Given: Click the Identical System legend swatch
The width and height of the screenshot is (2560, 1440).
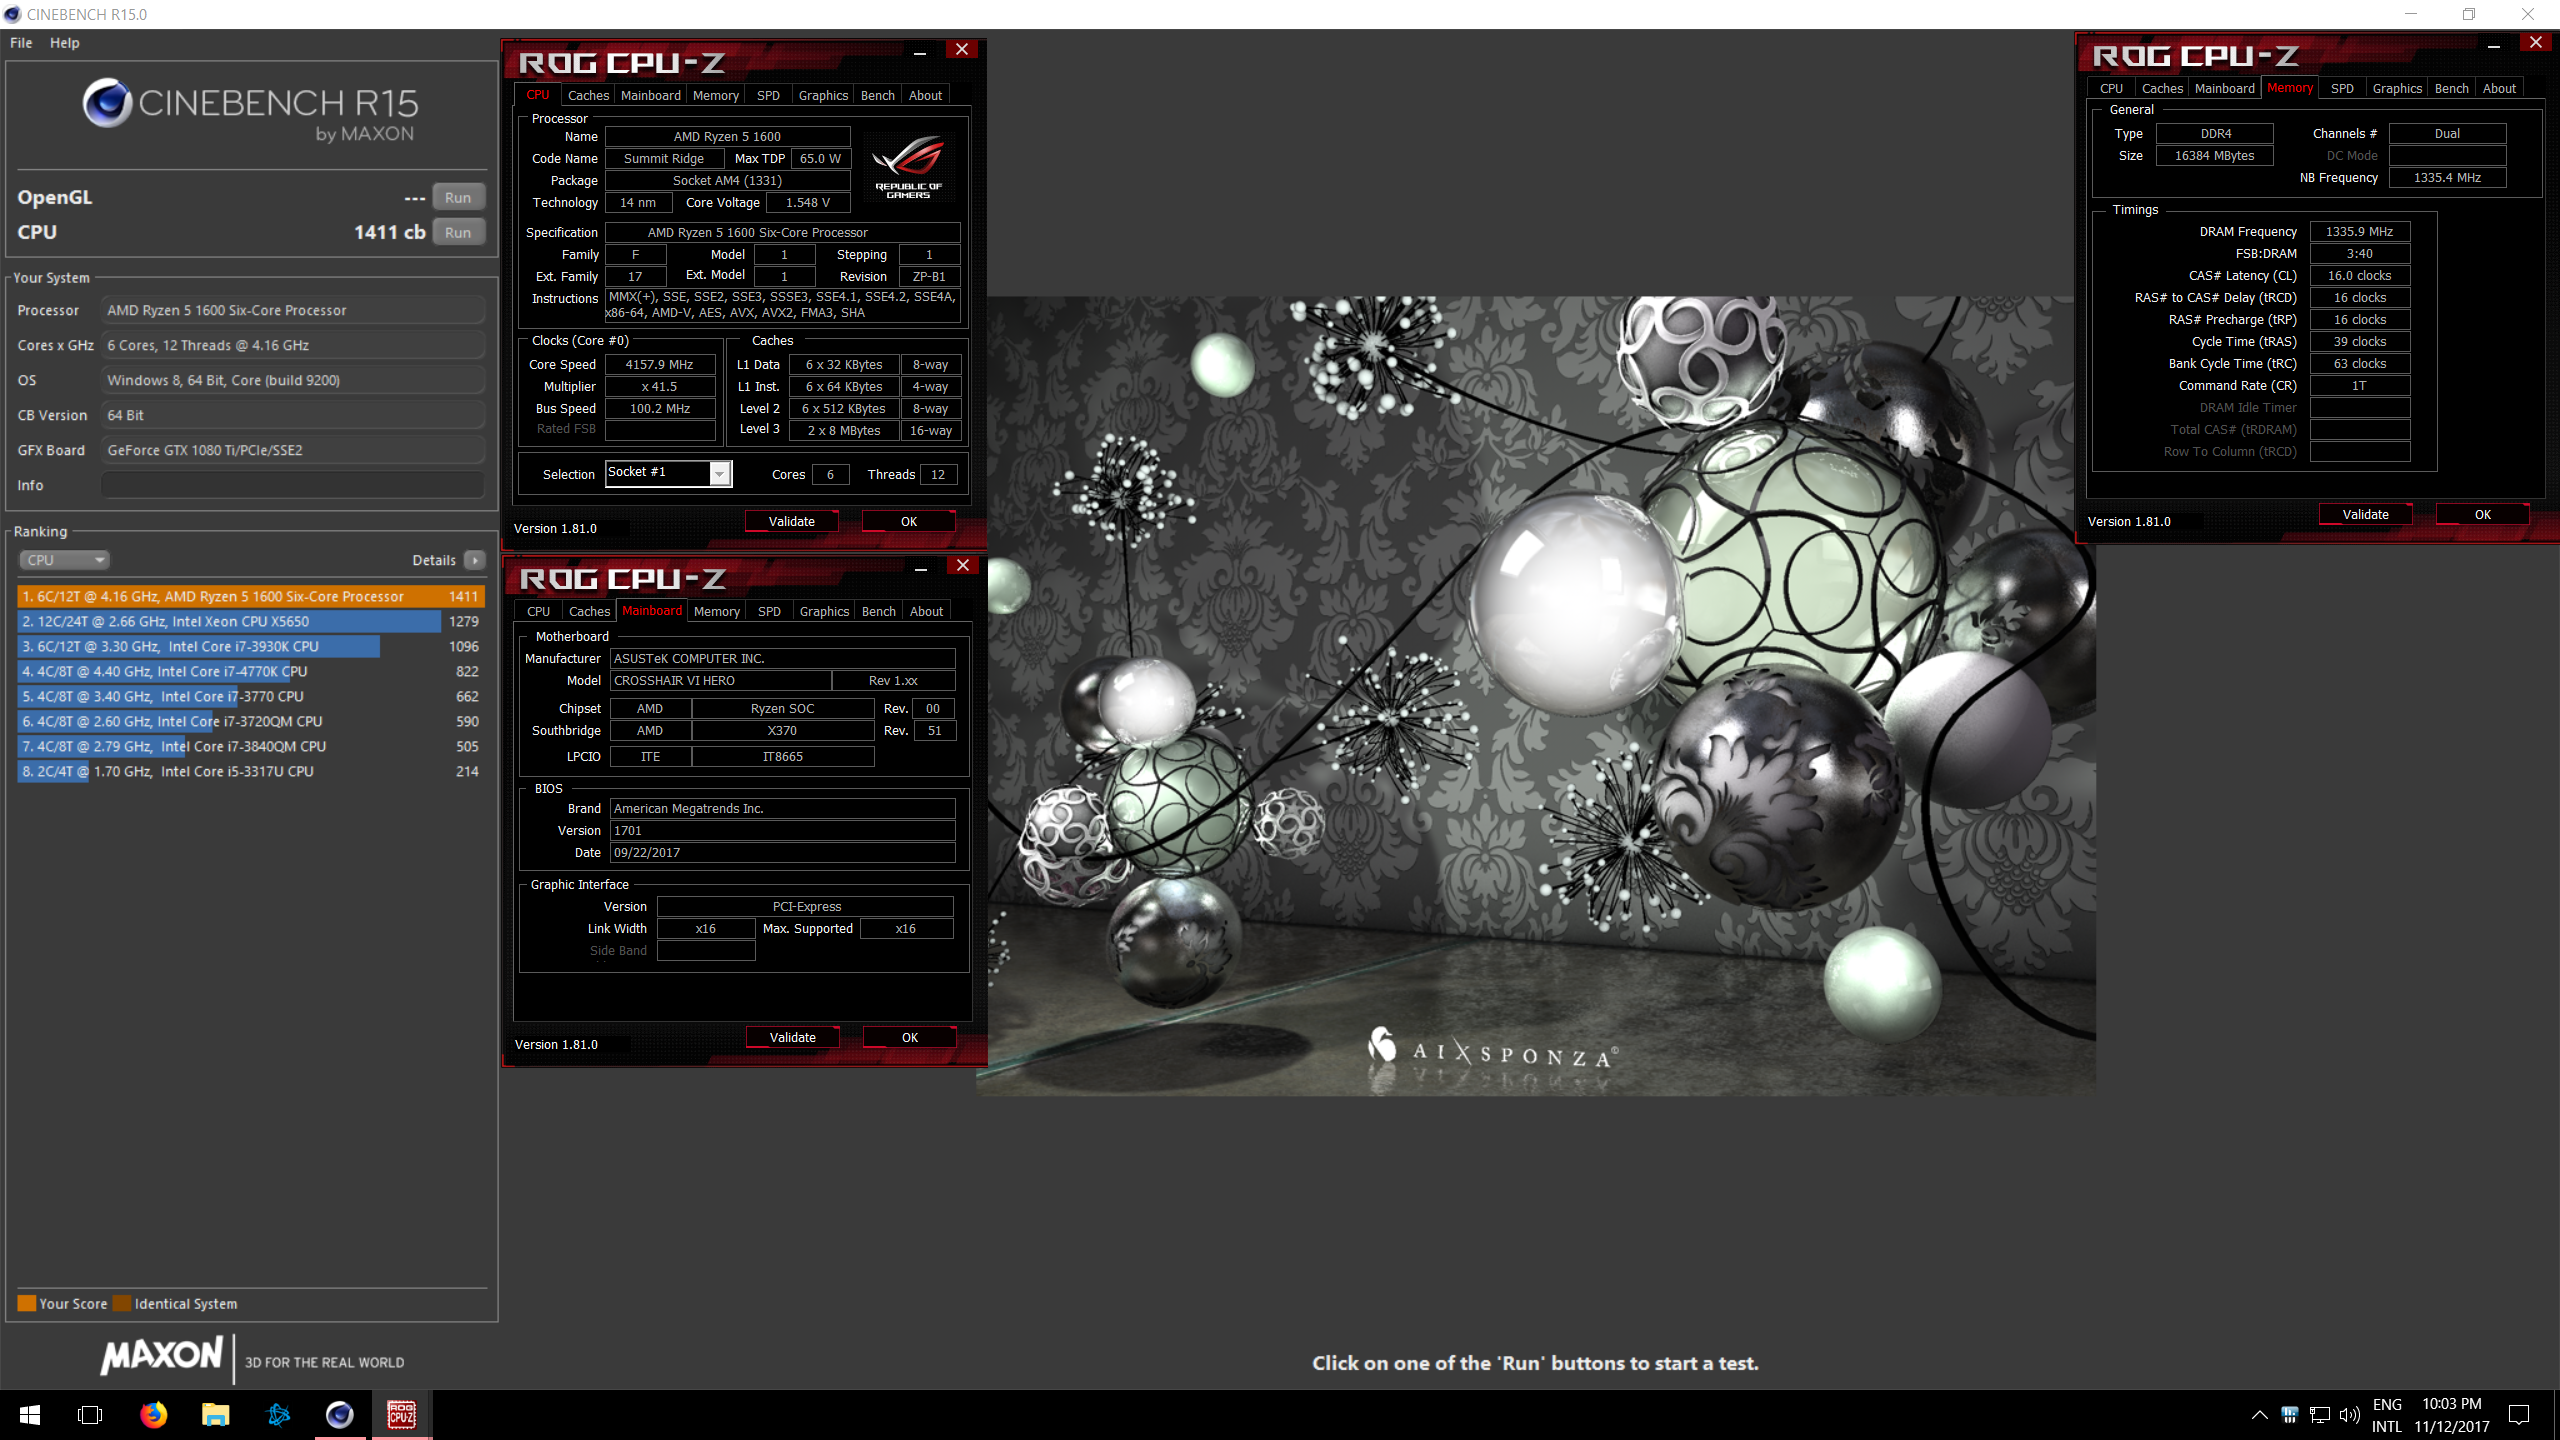Looking at the screenshot, I should click(122, 1303).
